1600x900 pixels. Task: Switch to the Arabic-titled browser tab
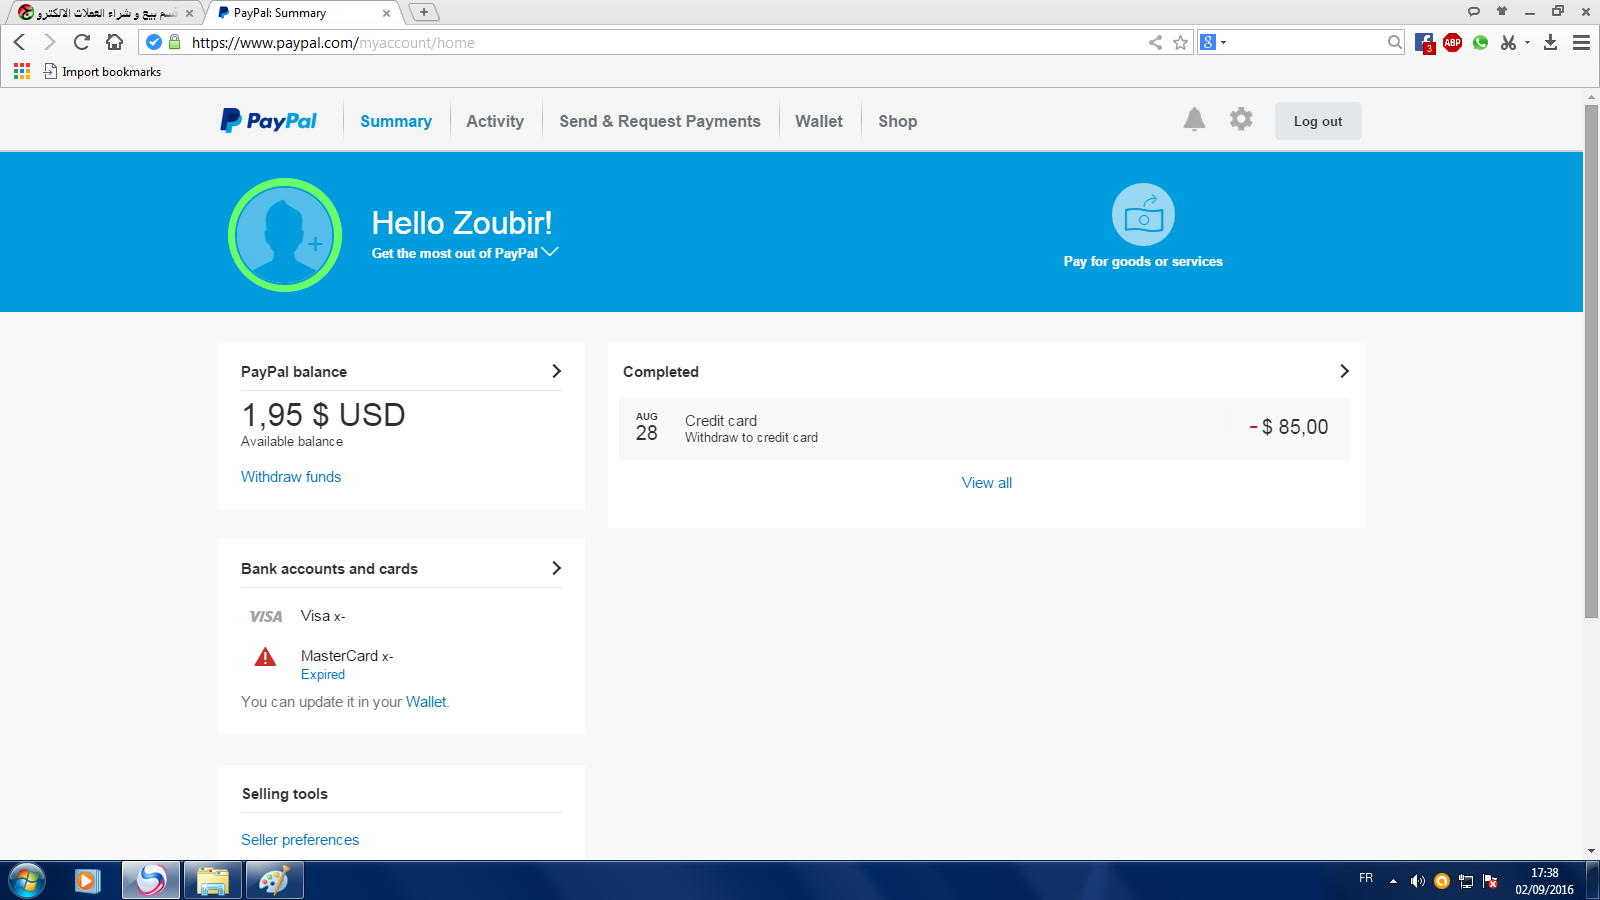[x=103, y=13]
